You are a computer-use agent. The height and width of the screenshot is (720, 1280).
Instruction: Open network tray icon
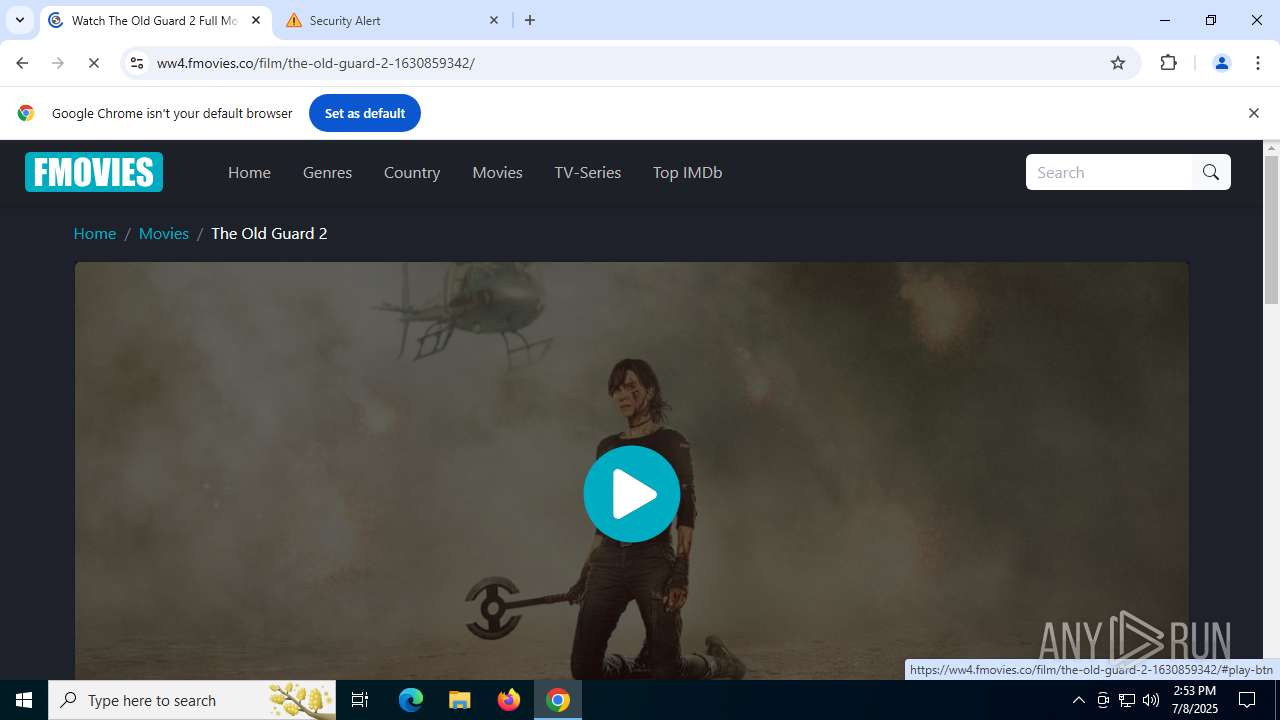(1127, 700)
